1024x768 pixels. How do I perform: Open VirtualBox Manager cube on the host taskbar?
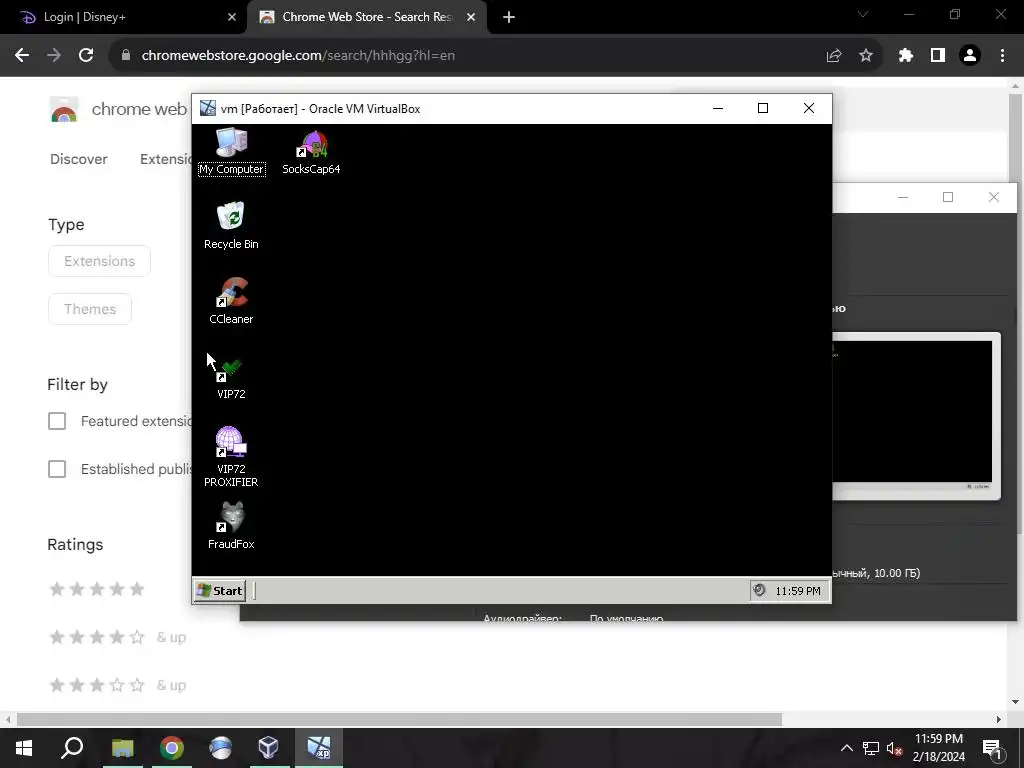[x=268, y=748]
